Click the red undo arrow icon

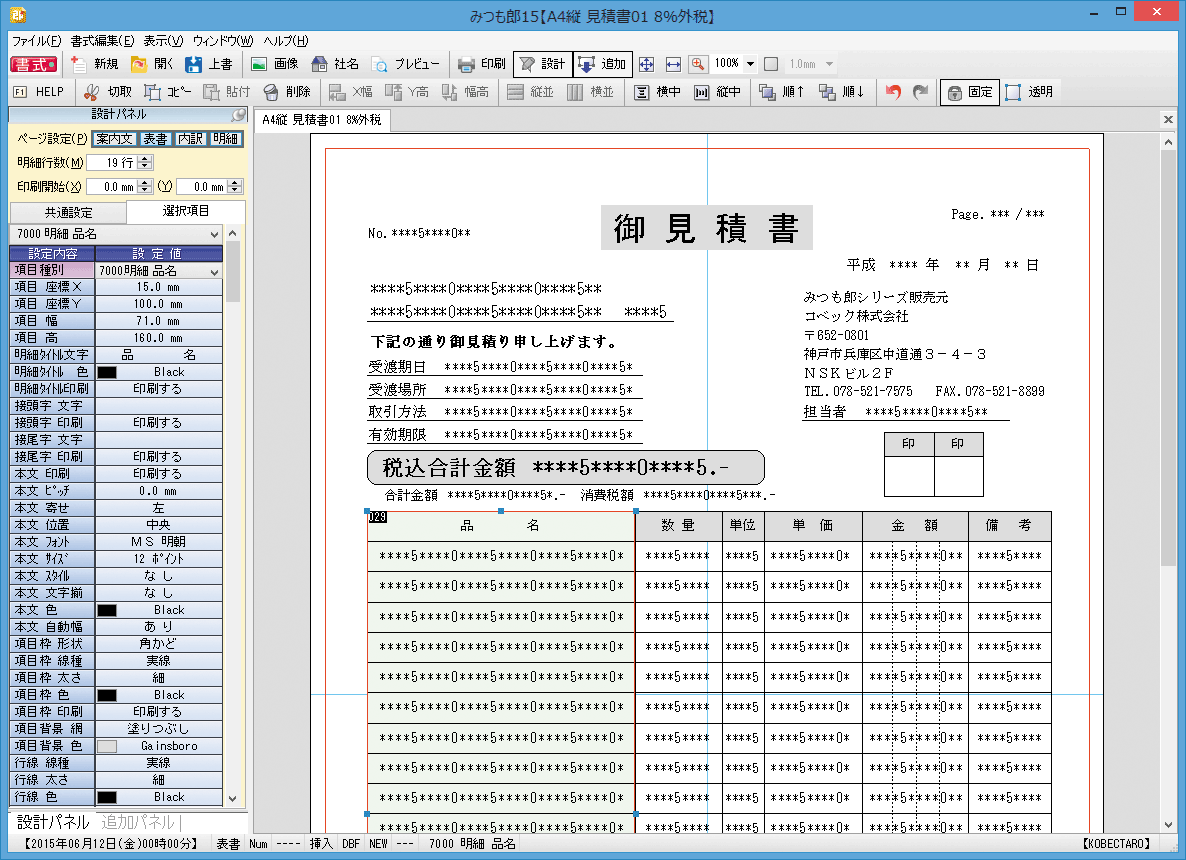(x=893, y=92)
